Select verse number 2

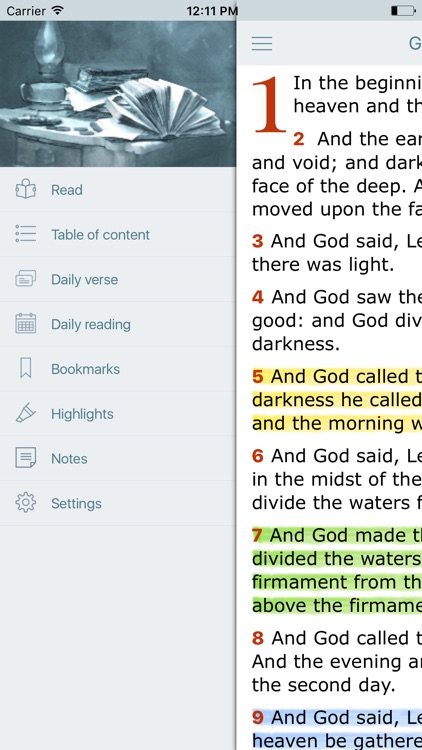[x=299, y=139]
